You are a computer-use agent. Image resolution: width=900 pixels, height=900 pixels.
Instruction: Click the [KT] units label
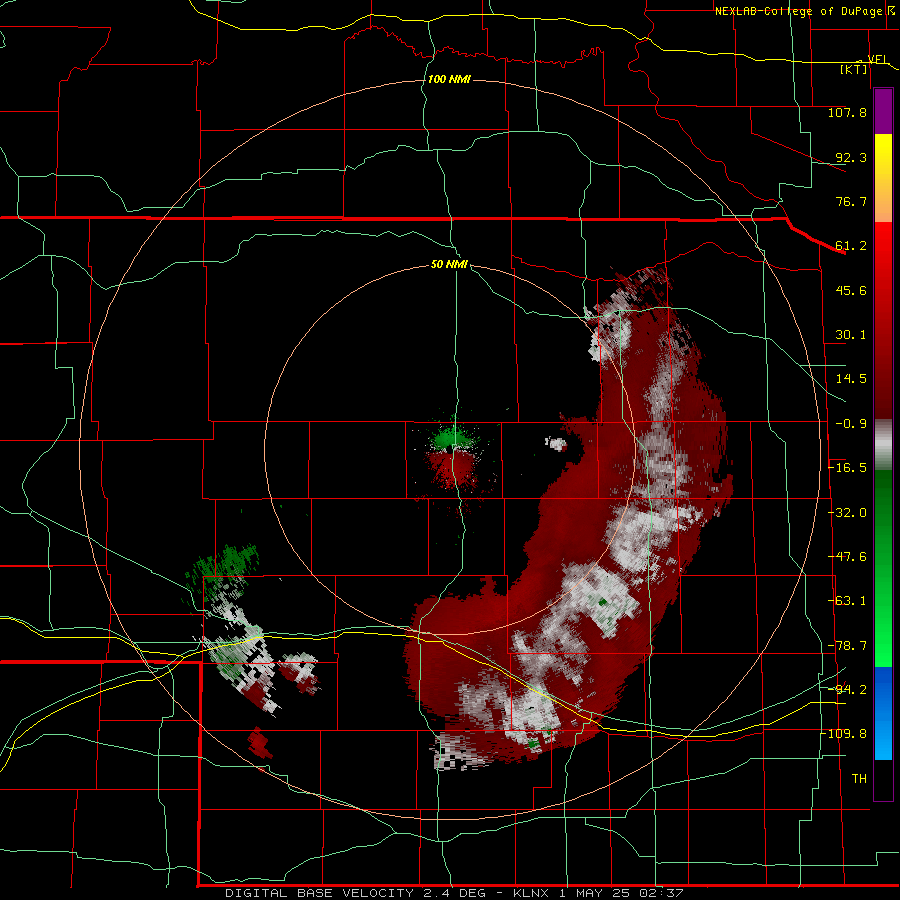(854, 69)
